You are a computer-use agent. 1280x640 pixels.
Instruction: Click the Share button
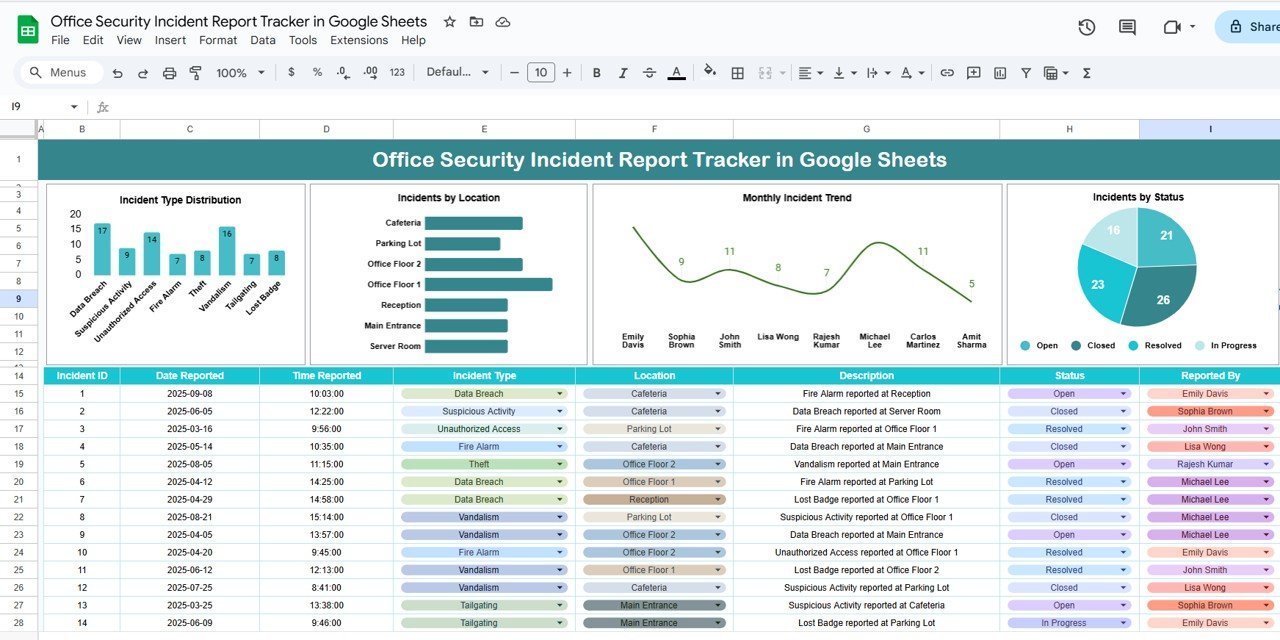click(1251, 27)
